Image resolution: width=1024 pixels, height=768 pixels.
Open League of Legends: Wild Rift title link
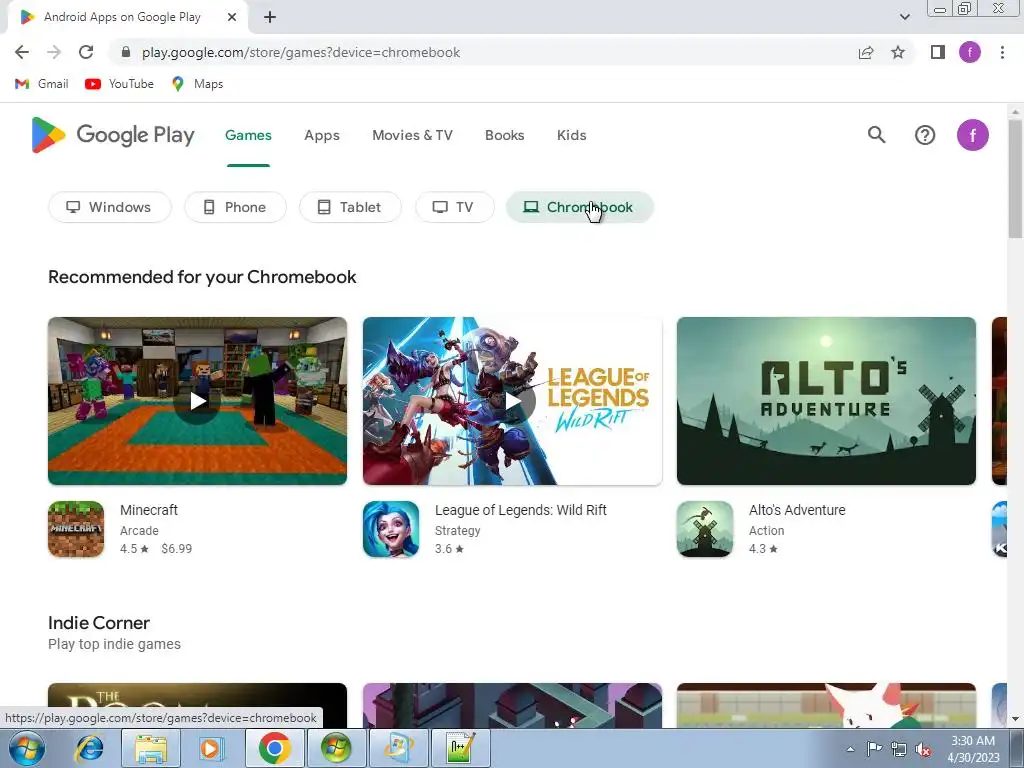click(x=520, y=510)
